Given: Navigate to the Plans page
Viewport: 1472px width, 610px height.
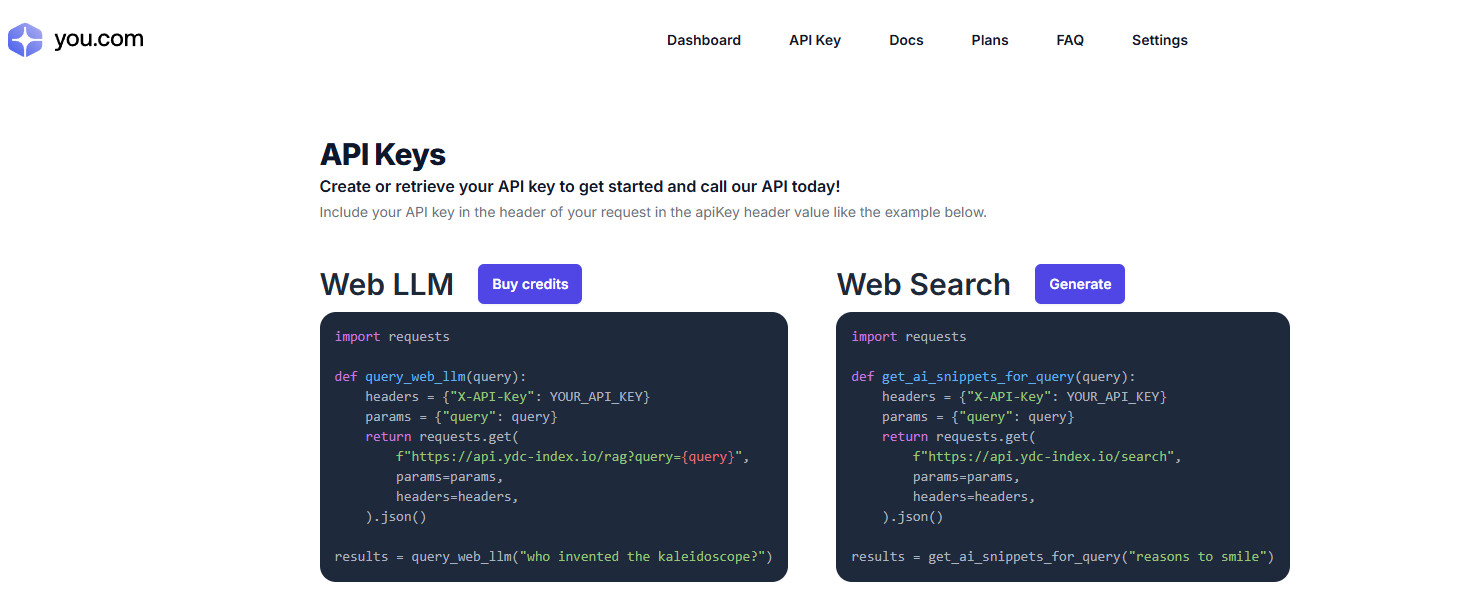Looking at the screenshot, I should (x=990, y=41).
